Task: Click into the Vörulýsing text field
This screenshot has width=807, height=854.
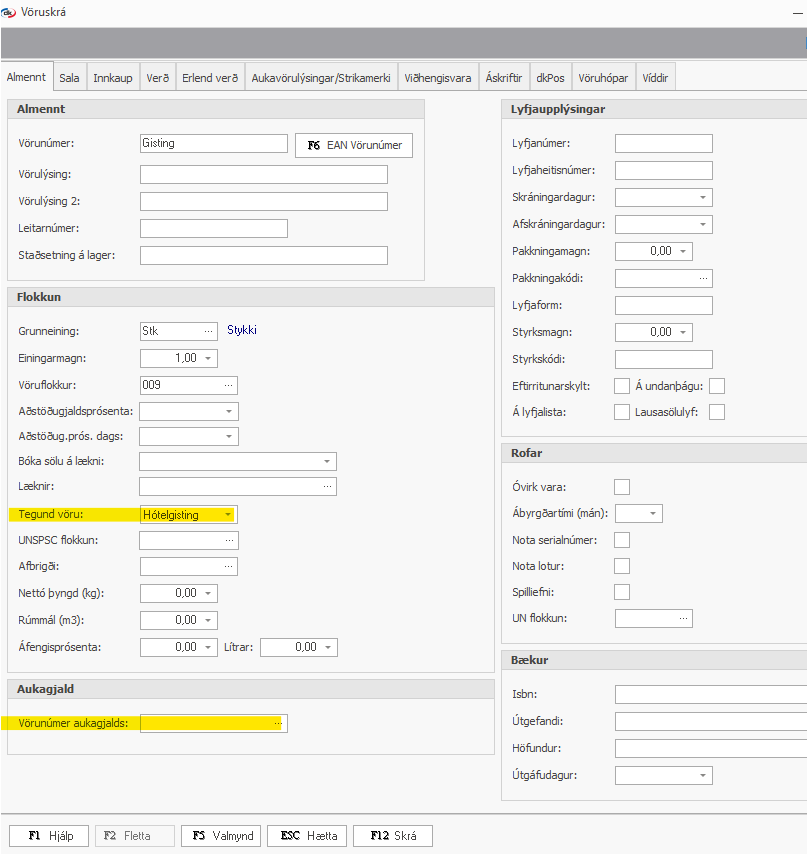Action: click(x=264, y=175)
